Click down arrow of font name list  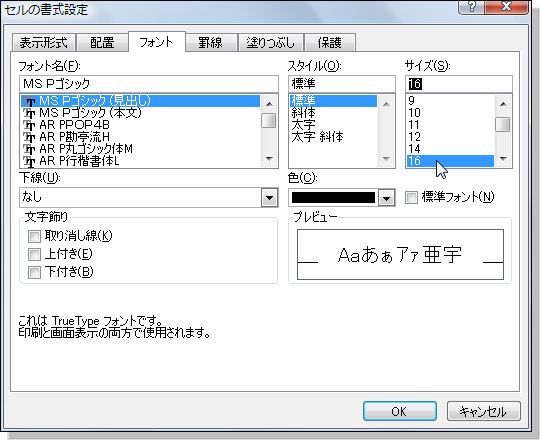click(x=269, y=159)
